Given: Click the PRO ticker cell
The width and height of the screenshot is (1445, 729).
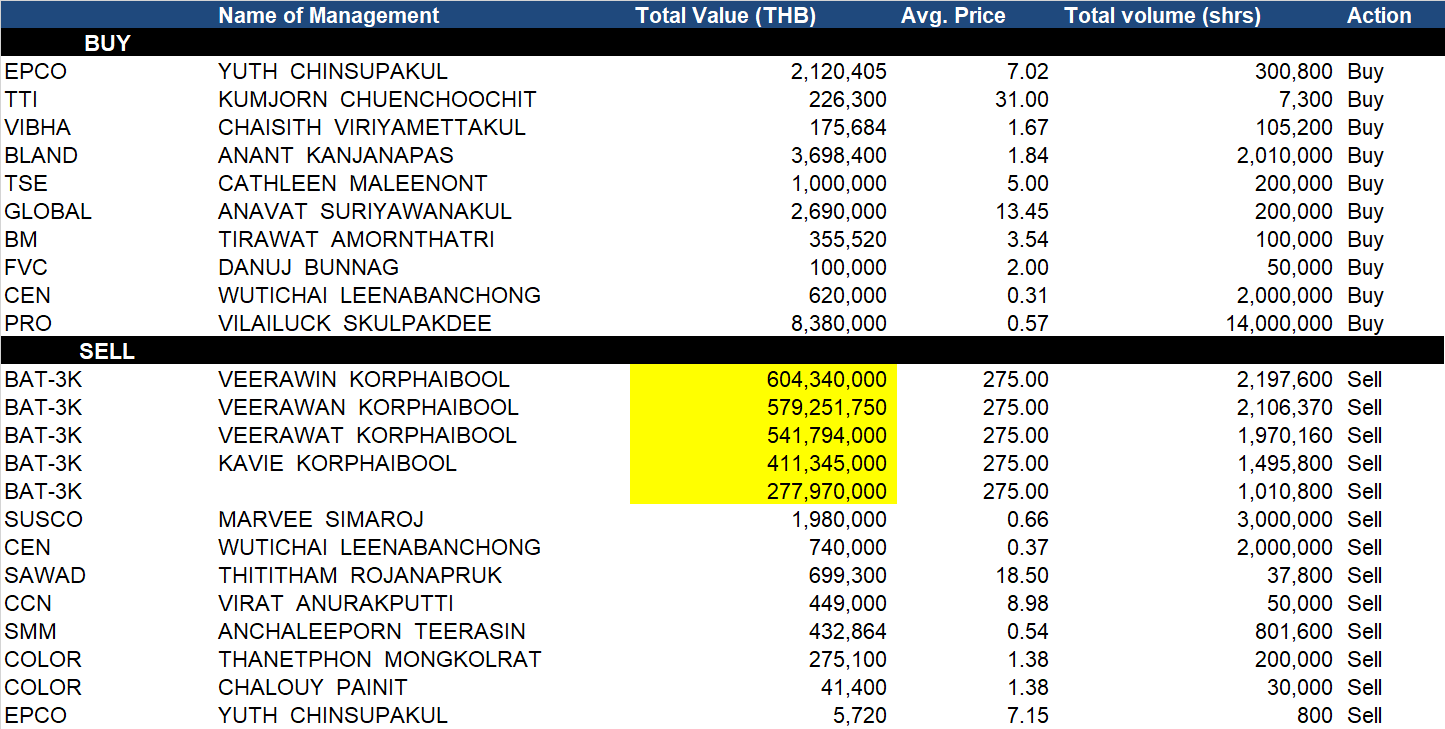Looking at the screenshot, I should (27, 323).
